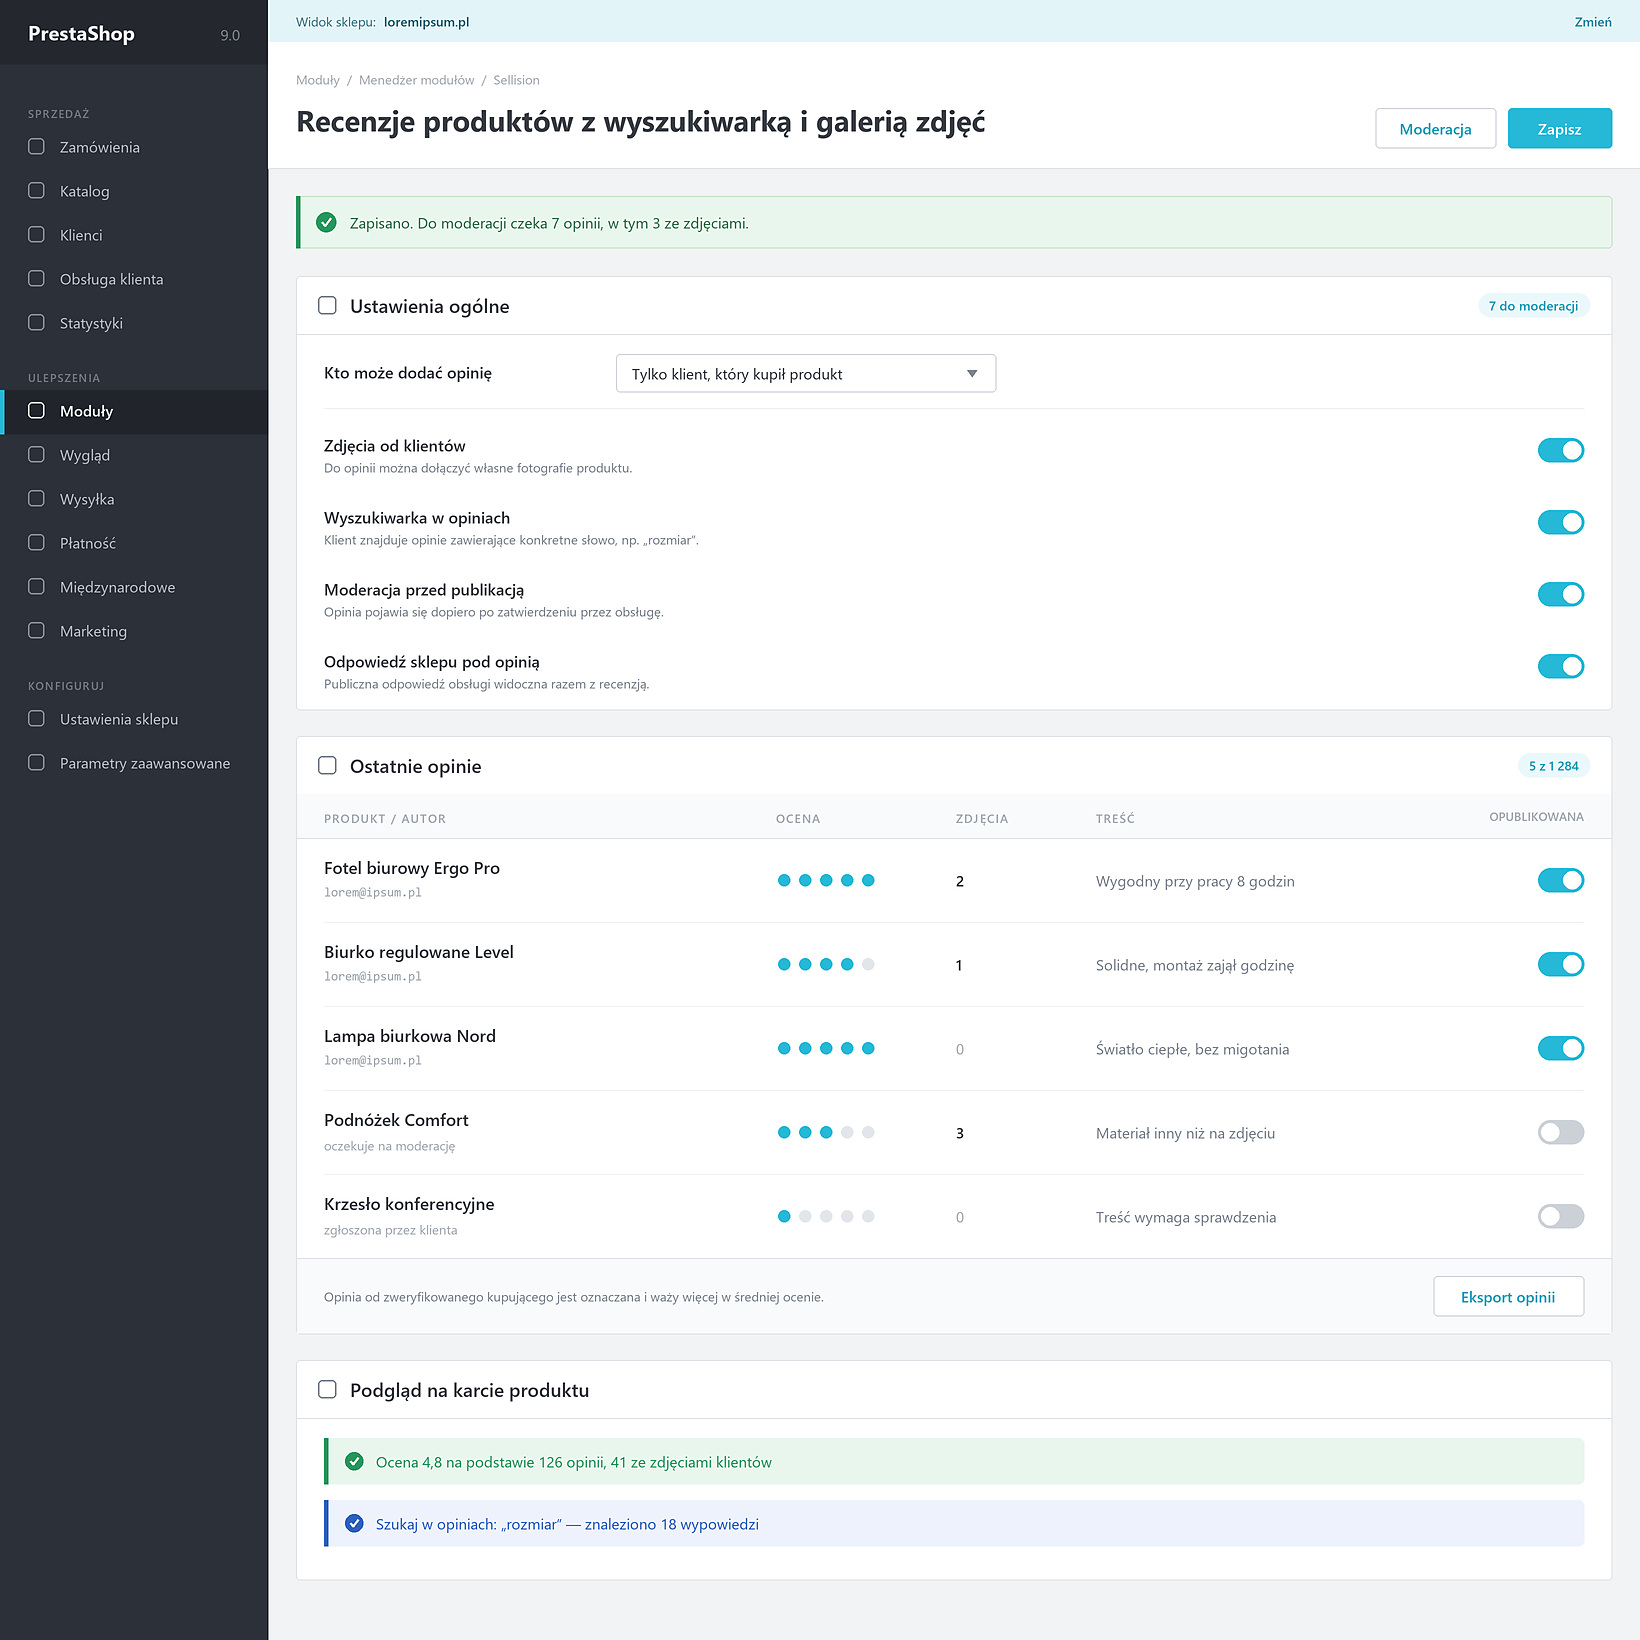Screen dimensions: 1640x1640
Task: Click the Moderacja button
Action: (1435, 129)
